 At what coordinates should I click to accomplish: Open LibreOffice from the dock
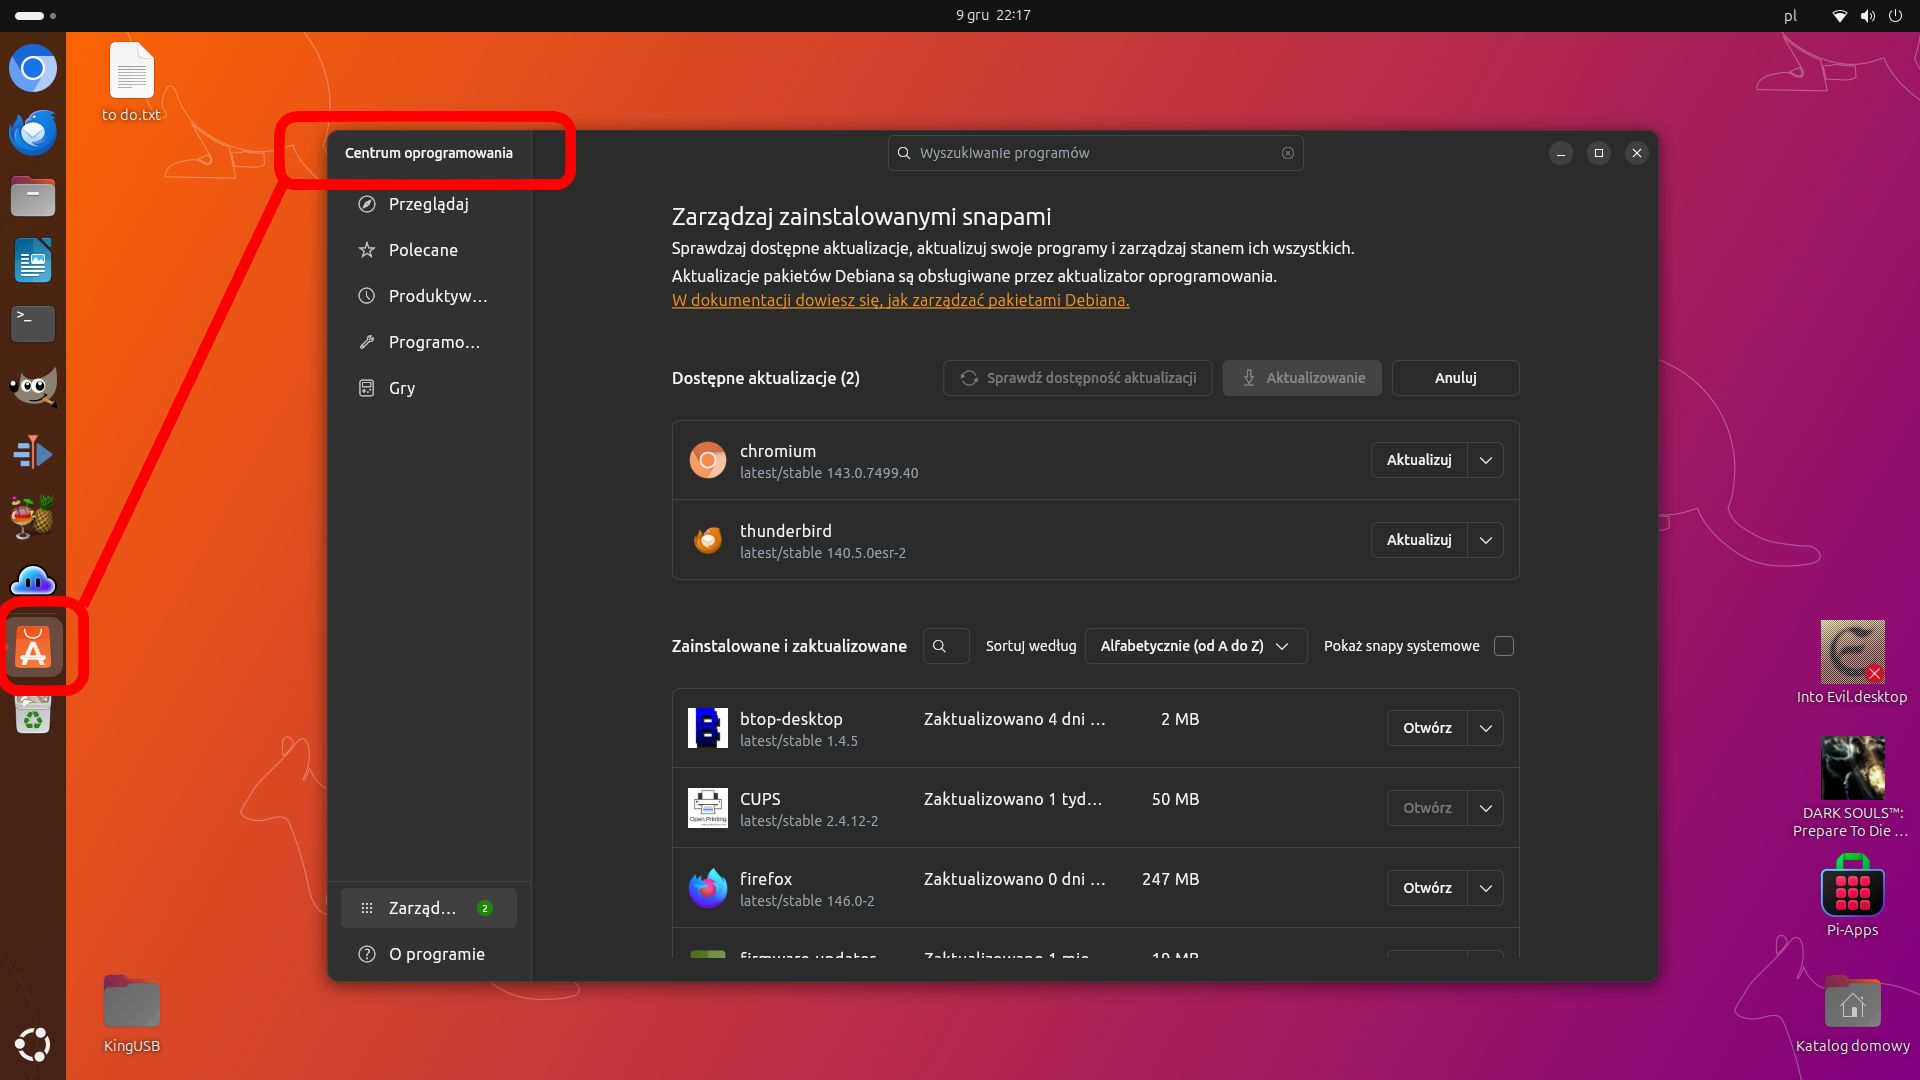click(33, 260)
